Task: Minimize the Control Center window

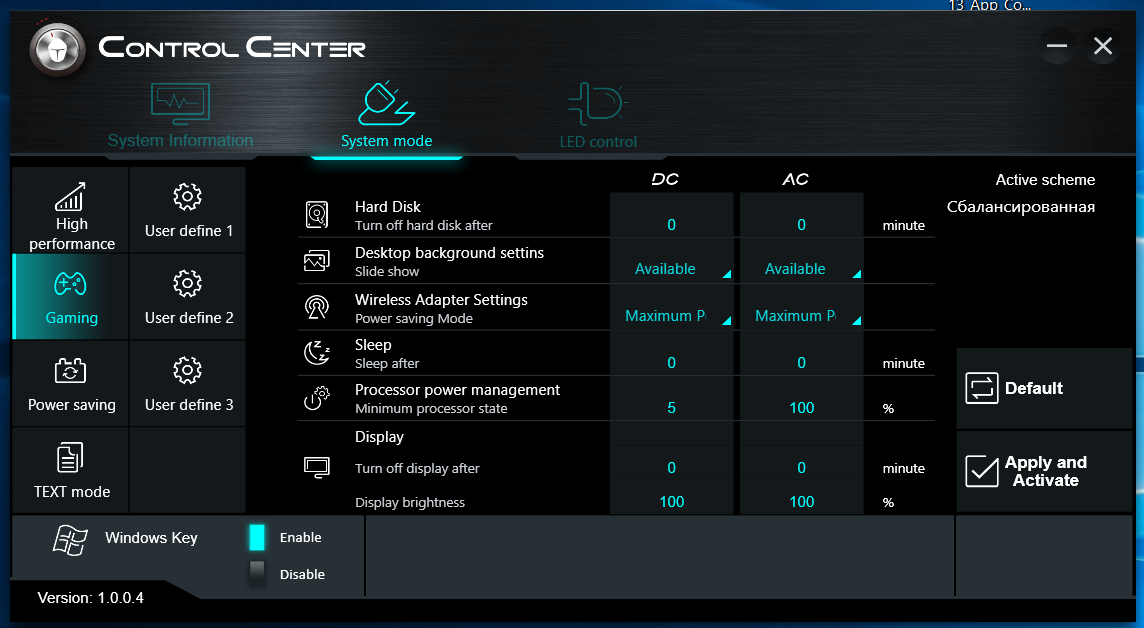Action: (x=1056, y=46)
